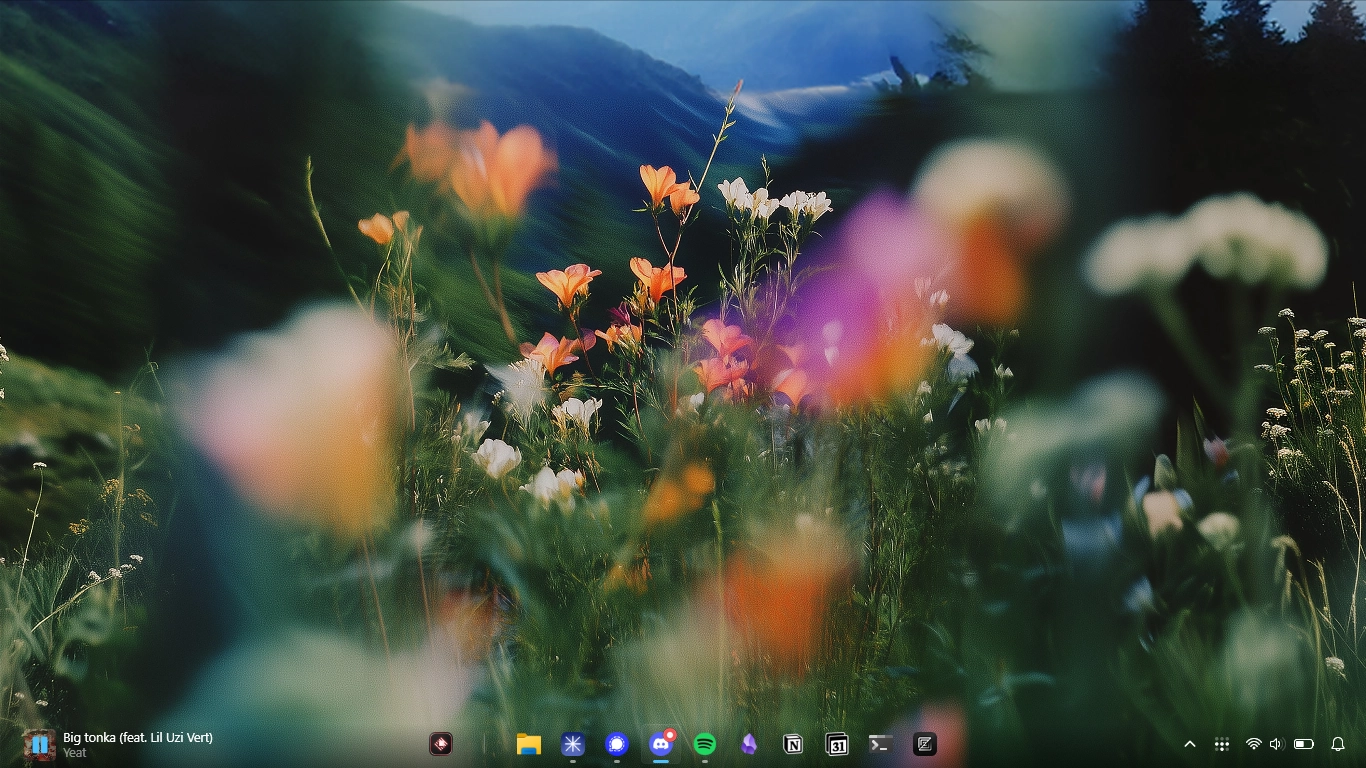The width and height of the screenshot is (1366, 768).
Task: Launch Notion from the taskbar
Action: click(793, 744)
